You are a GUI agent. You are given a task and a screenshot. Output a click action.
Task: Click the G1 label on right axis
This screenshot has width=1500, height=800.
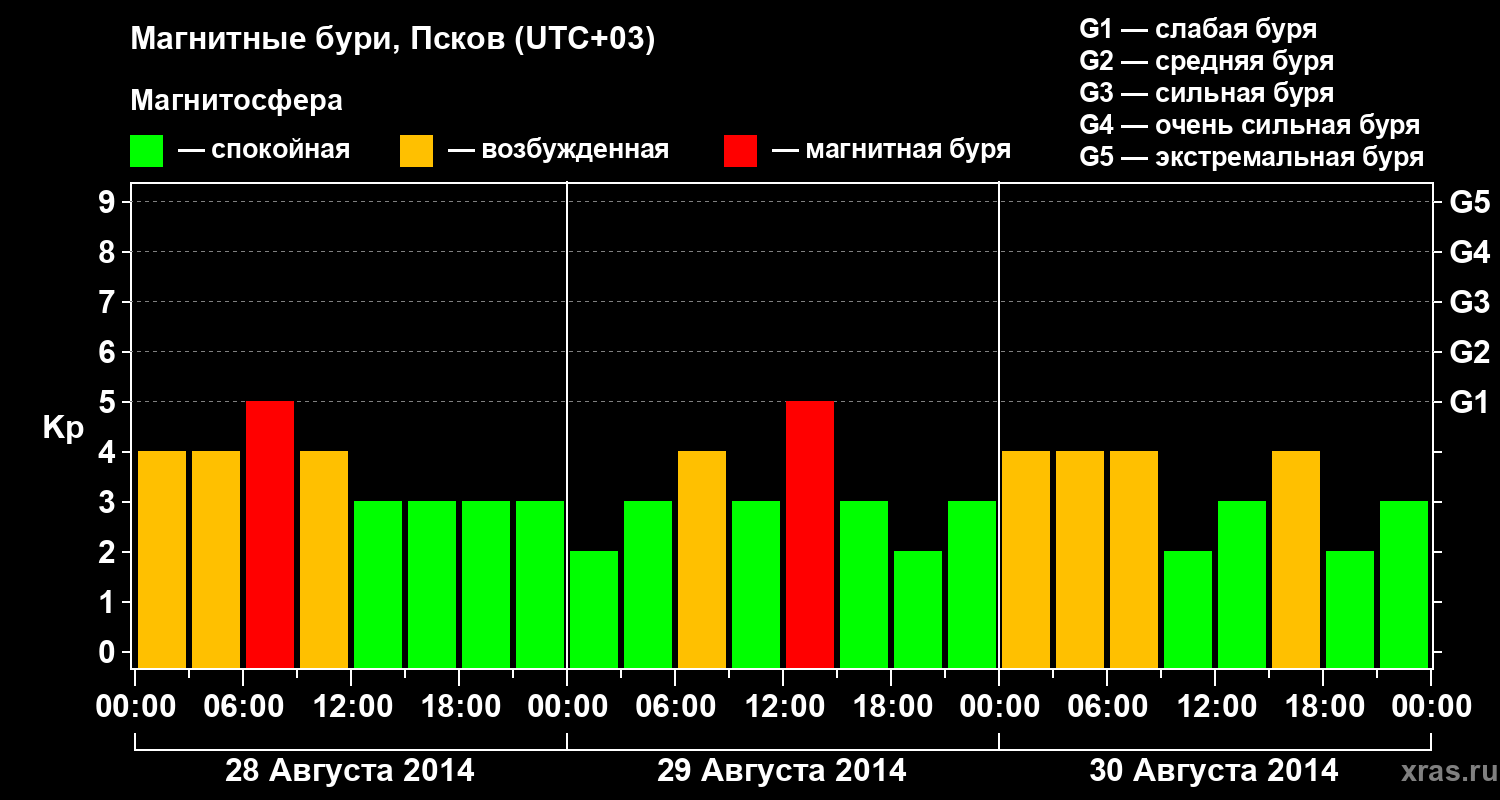[1470, 402]
